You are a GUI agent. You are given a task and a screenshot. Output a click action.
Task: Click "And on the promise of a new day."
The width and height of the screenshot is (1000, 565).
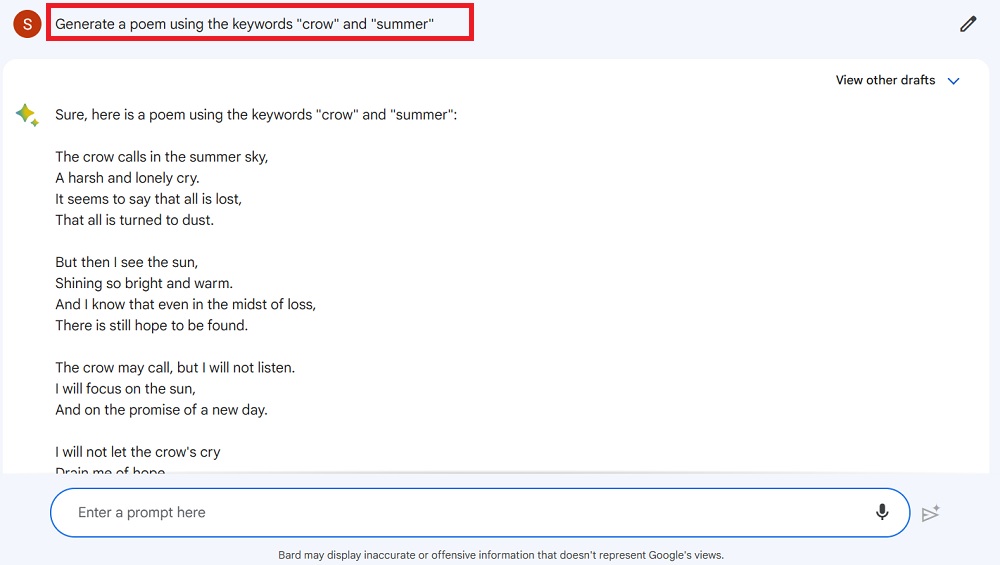pyautogui.click(x=161, y=409)
